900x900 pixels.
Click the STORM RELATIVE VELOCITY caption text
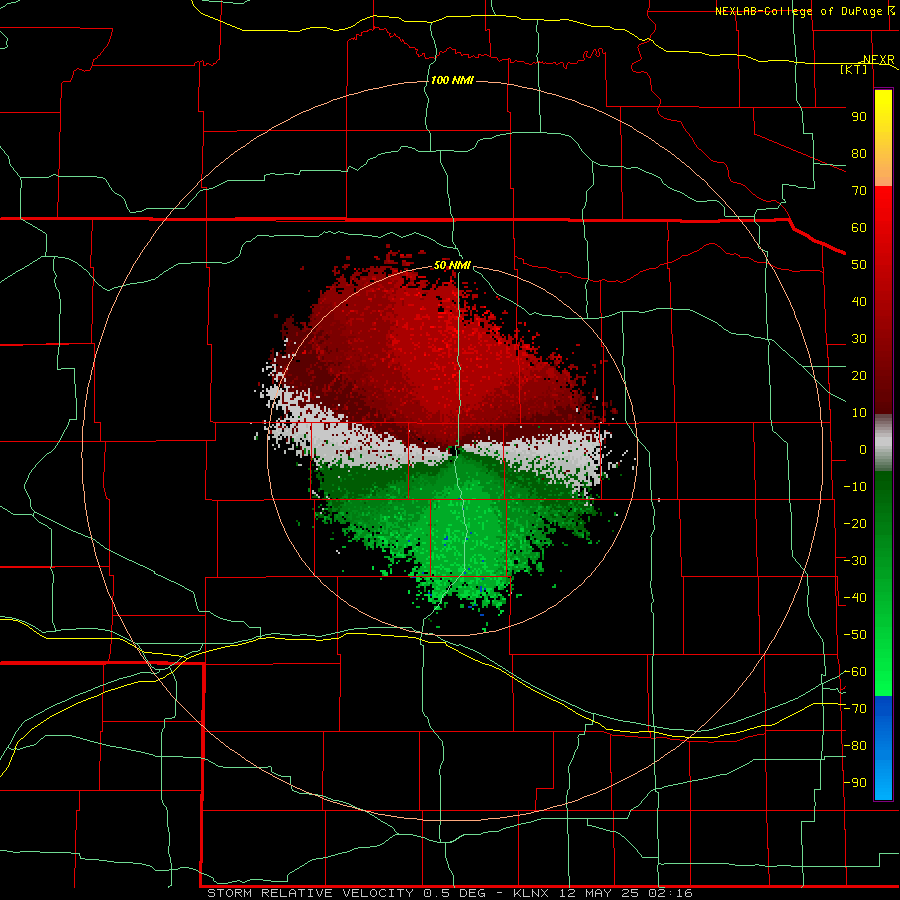pyautogui.click(x=310, y=893)
